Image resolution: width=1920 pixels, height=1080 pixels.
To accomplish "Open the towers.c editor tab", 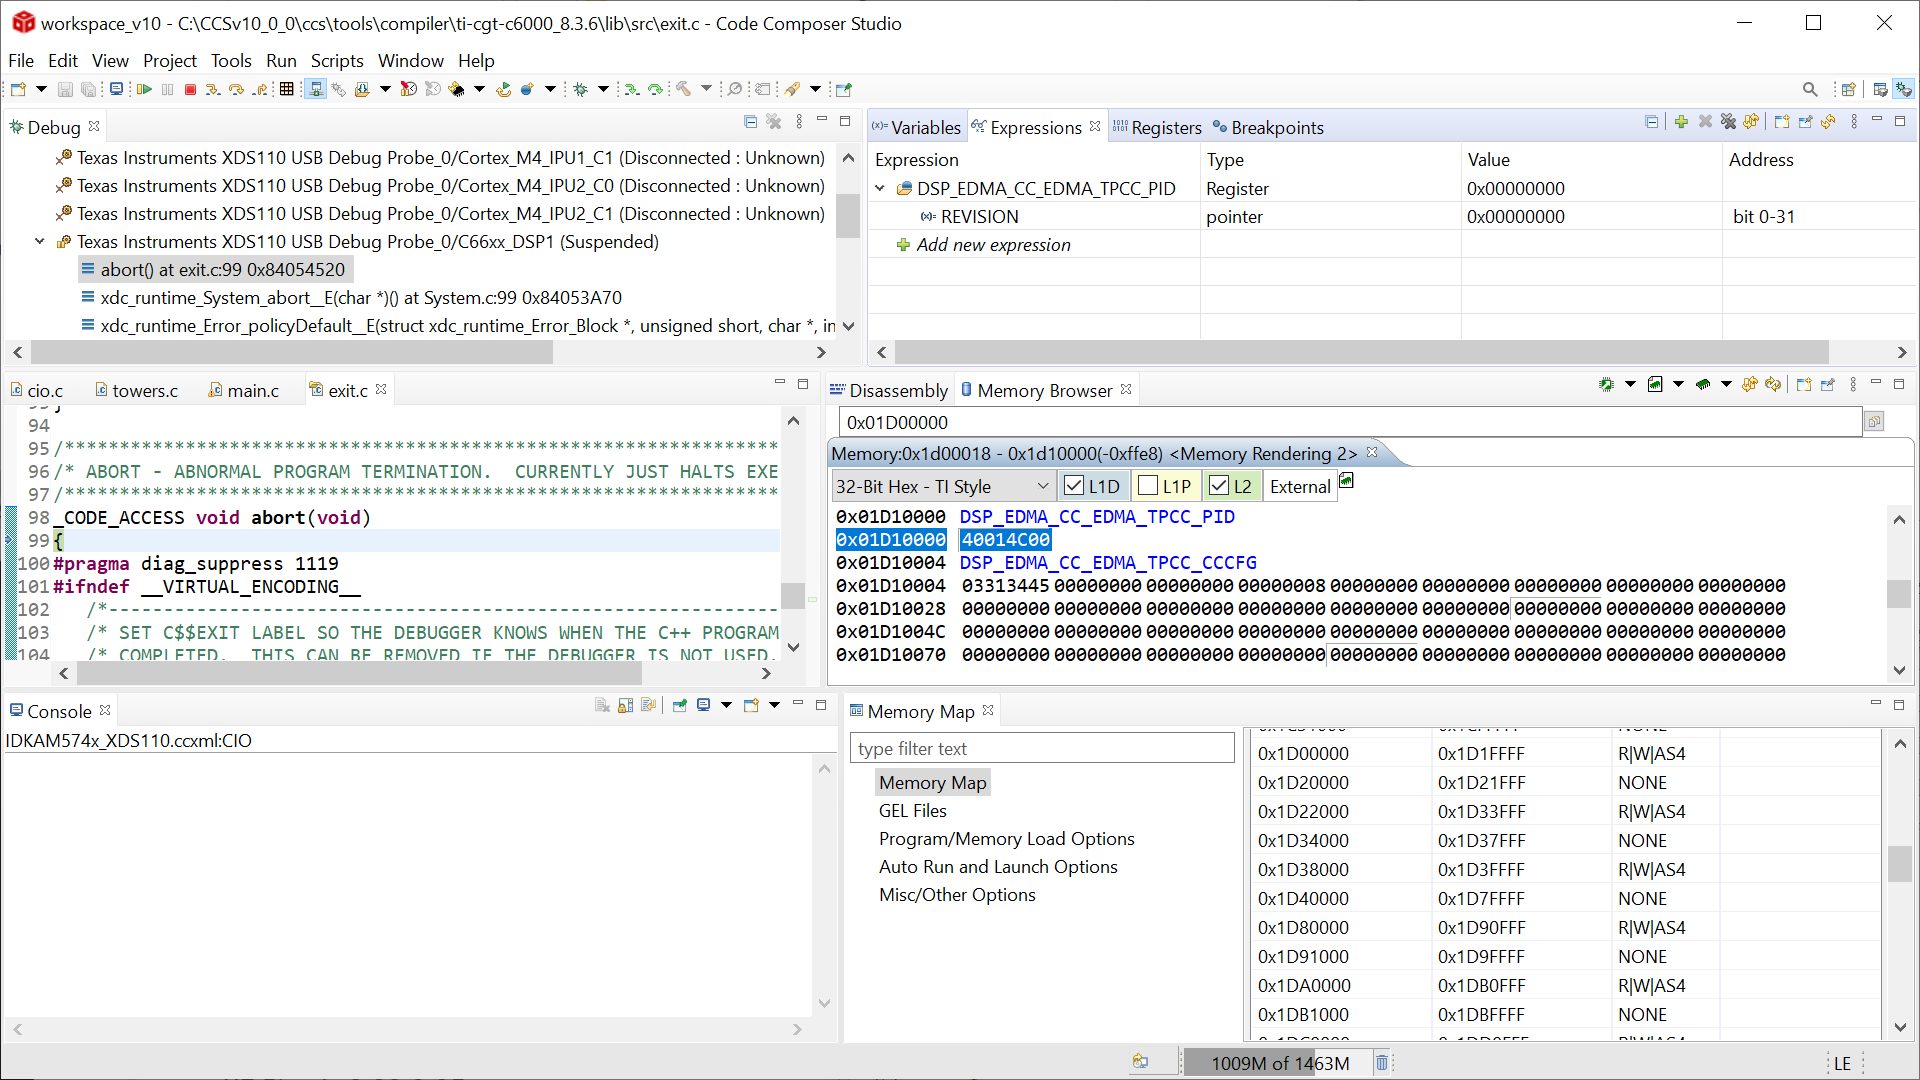I will [x=137, y=391].
